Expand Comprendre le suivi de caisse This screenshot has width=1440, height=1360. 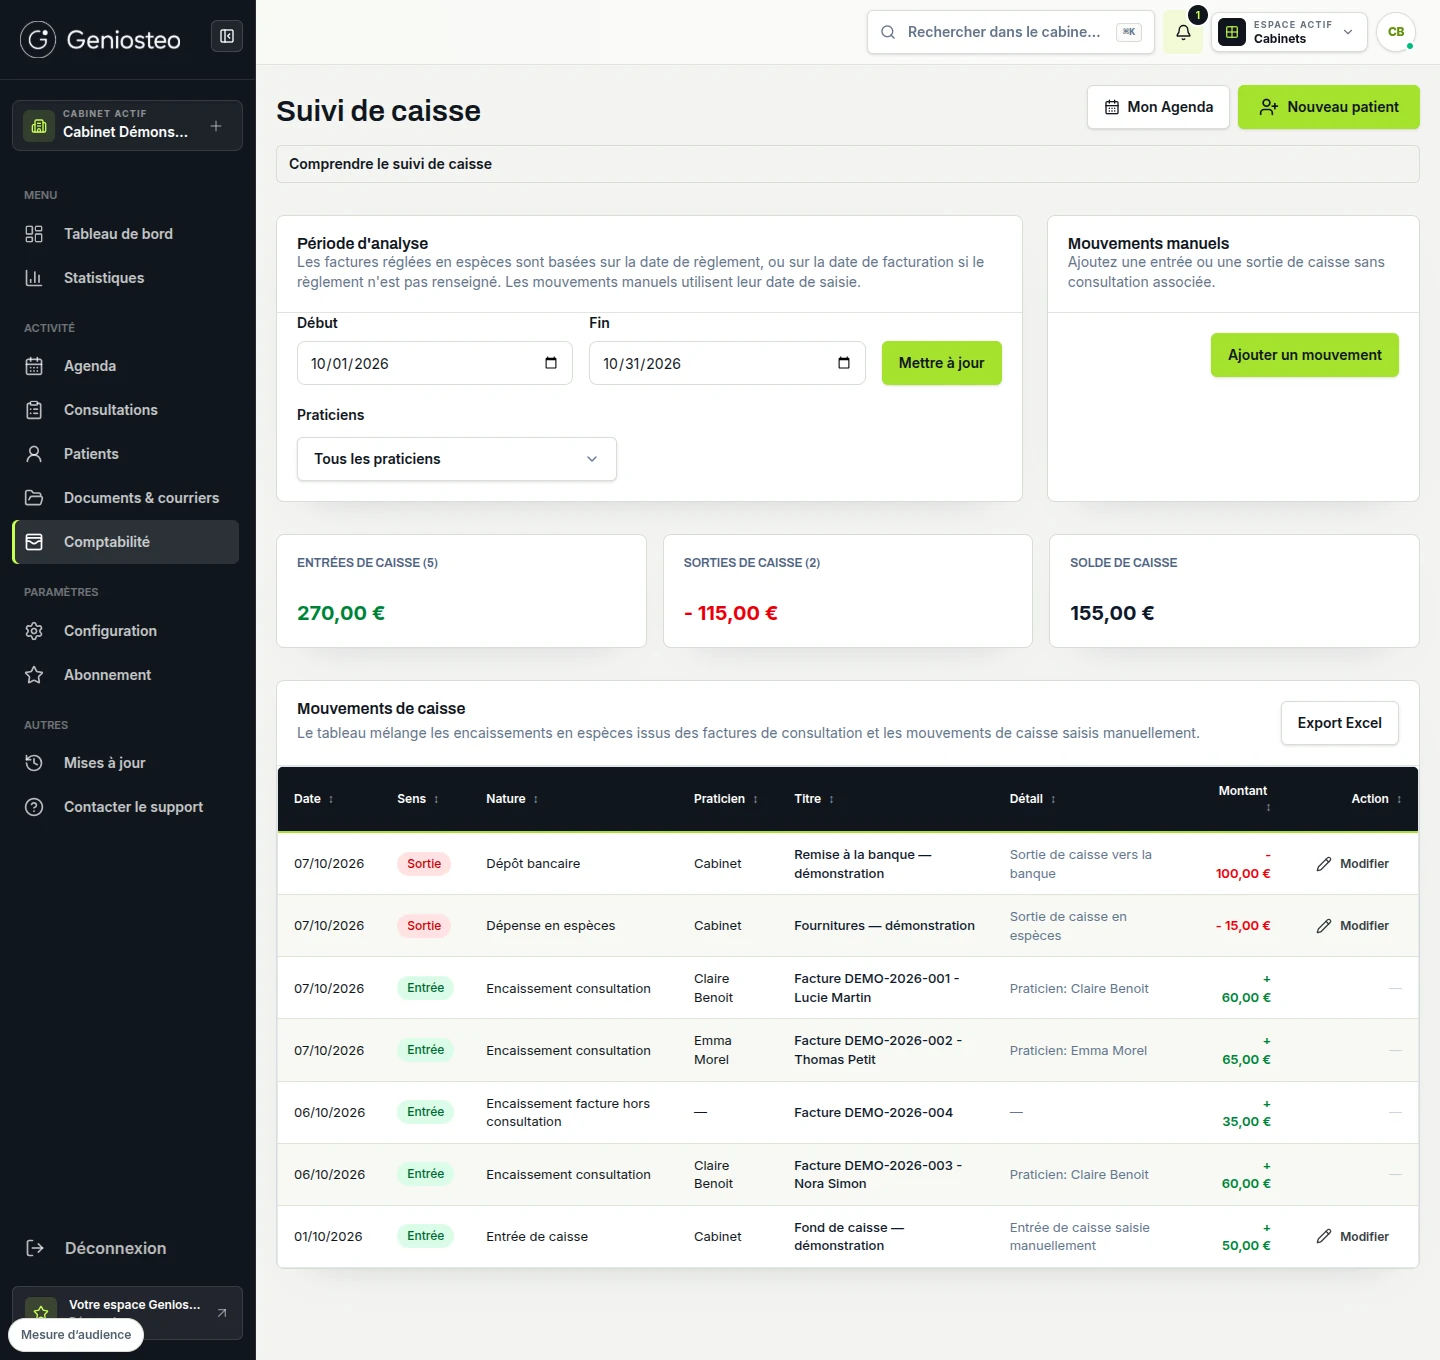pos(848,164)
